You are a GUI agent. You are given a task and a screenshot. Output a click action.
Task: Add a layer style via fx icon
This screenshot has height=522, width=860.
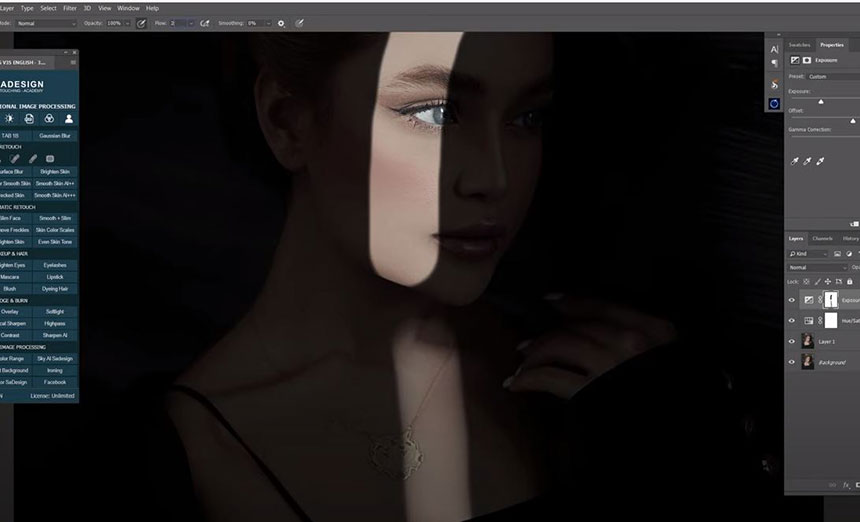tap(846, 485)
